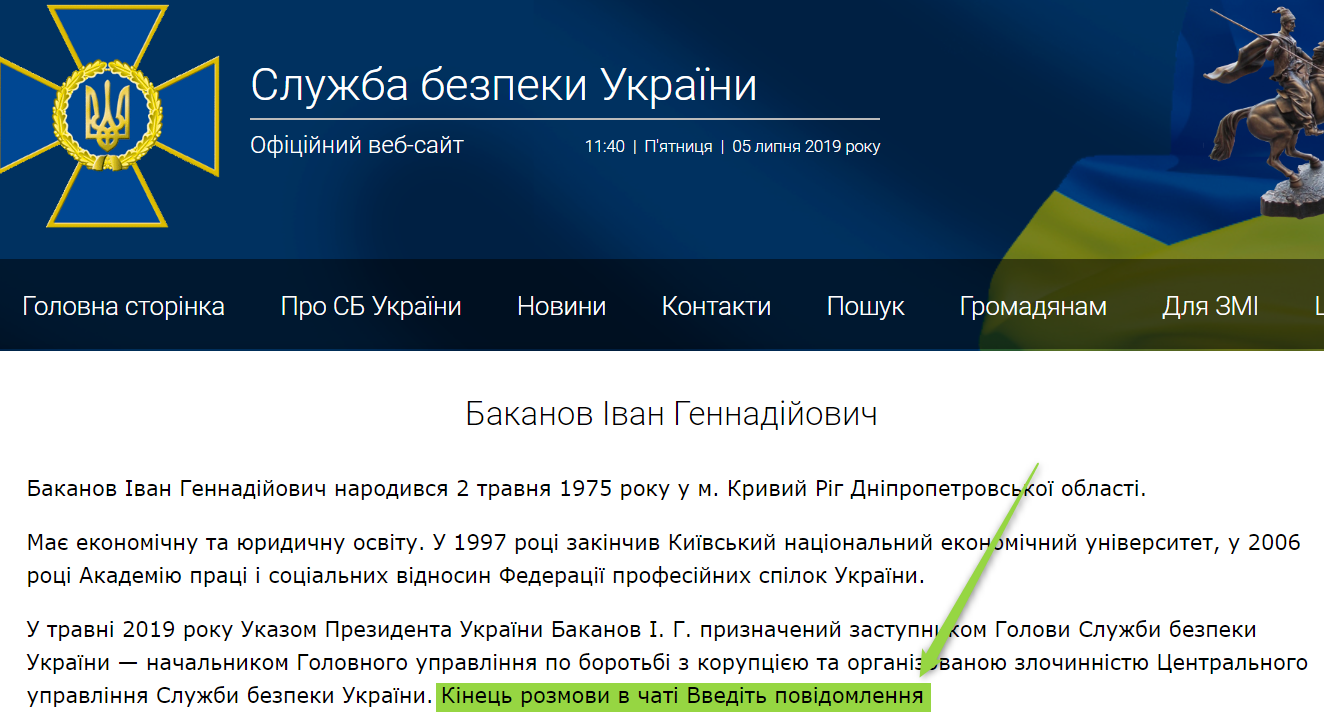Select the Для ЗМІ menu item
The image size is (1324, 722).
[x=1210, y=306]
